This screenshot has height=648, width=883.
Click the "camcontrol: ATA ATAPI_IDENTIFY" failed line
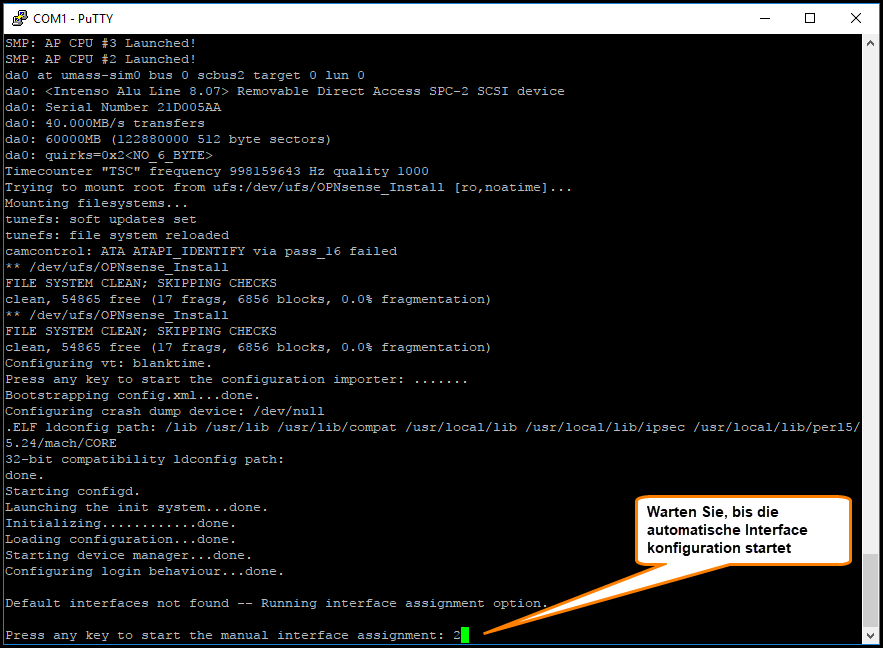[200, 251]
